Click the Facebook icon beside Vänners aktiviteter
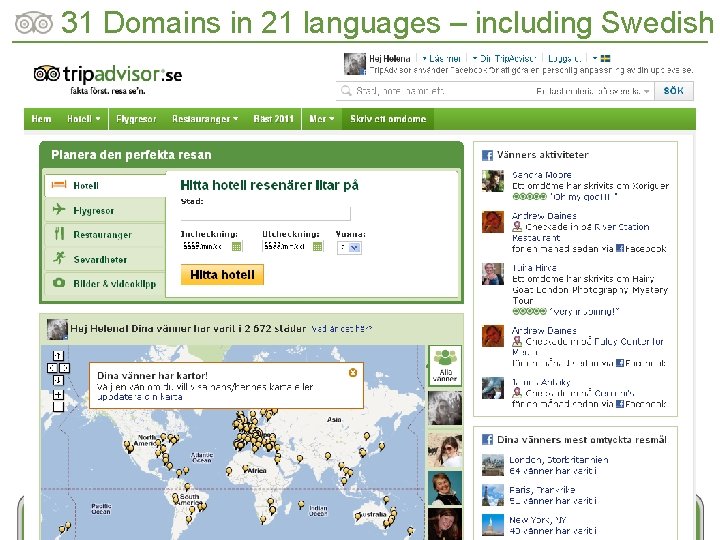720x540 pixels. click(487, 155)
